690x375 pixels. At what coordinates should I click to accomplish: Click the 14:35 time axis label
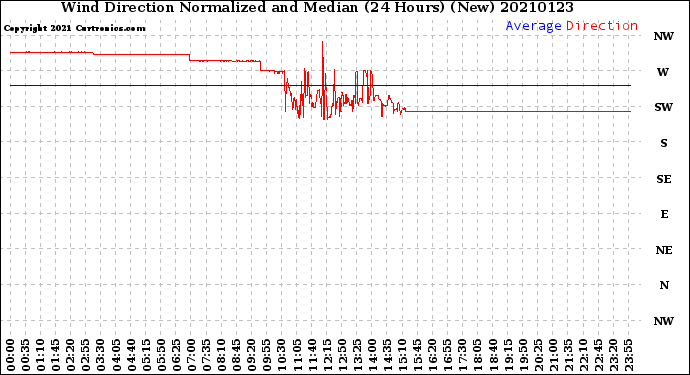coord(387,355)
